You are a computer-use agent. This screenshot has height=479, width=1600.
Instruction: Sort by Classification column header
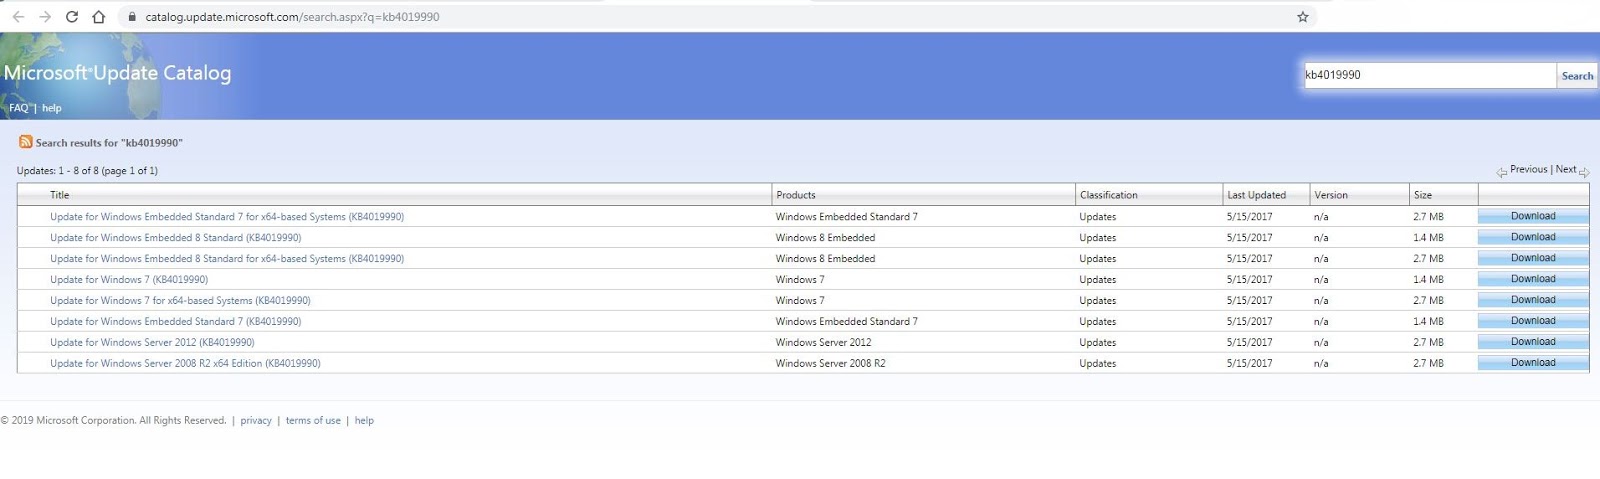(x=1109, y=195)
